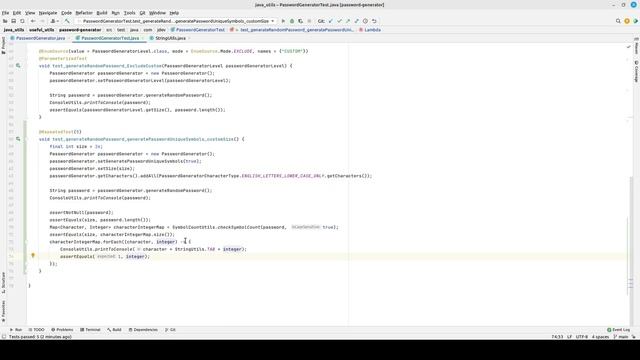This screenshot has width=640, height=360.
Task: Select the PasswordGeneratorTest.java tab
Action: click(x=110, y=38)
